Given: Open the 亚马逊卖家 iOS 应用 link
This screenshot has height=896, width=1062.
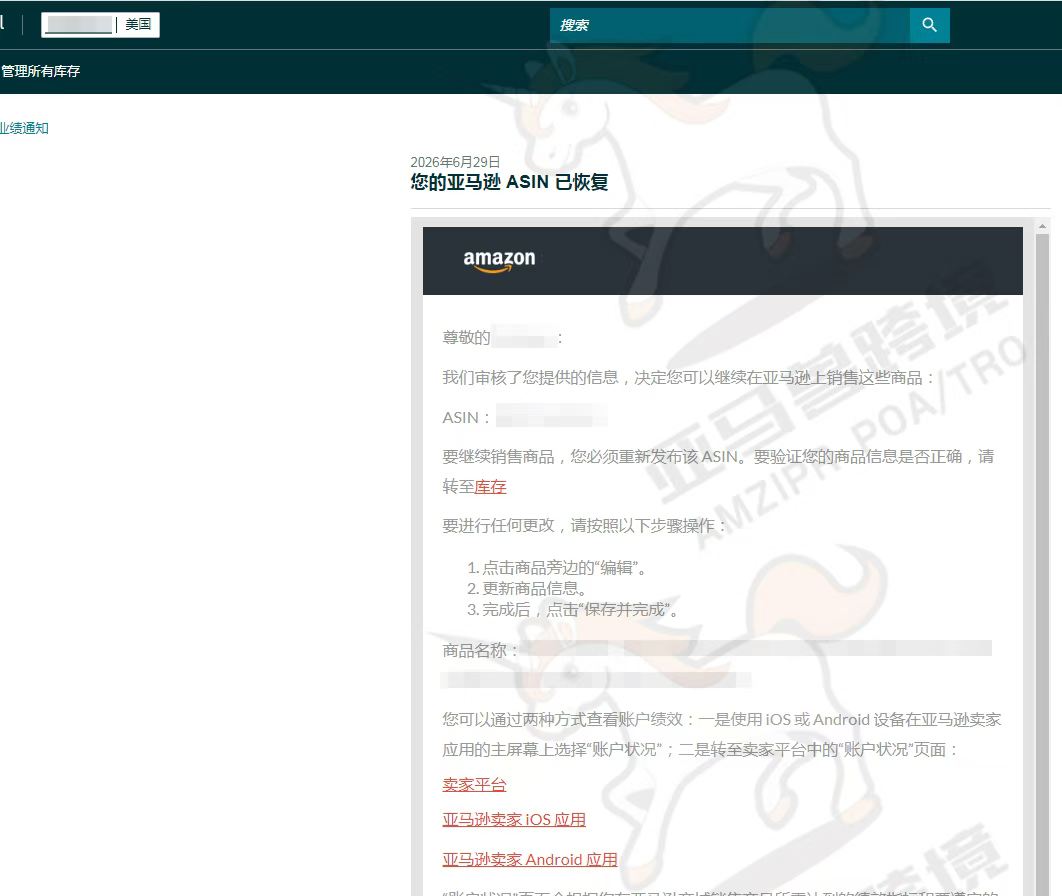Looking at the screenshot, I should (x=514, y=819).
